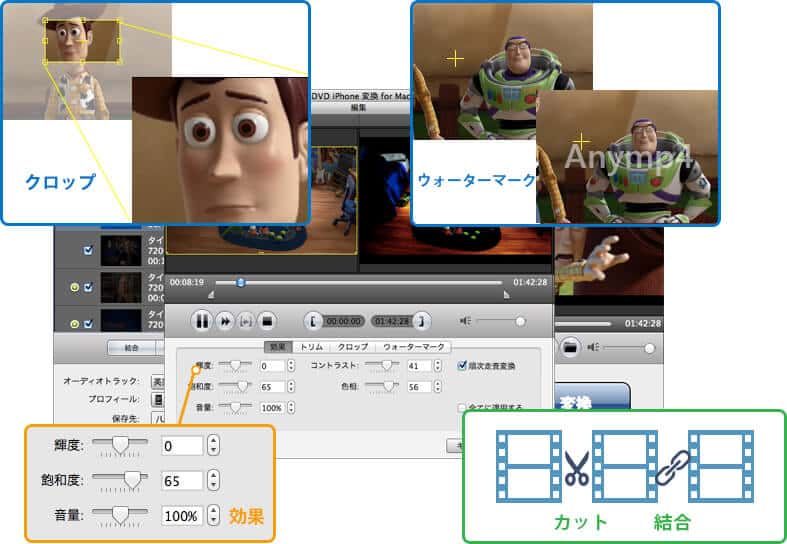Click the blue playhead knob on the seek bar

click(241, 283)
